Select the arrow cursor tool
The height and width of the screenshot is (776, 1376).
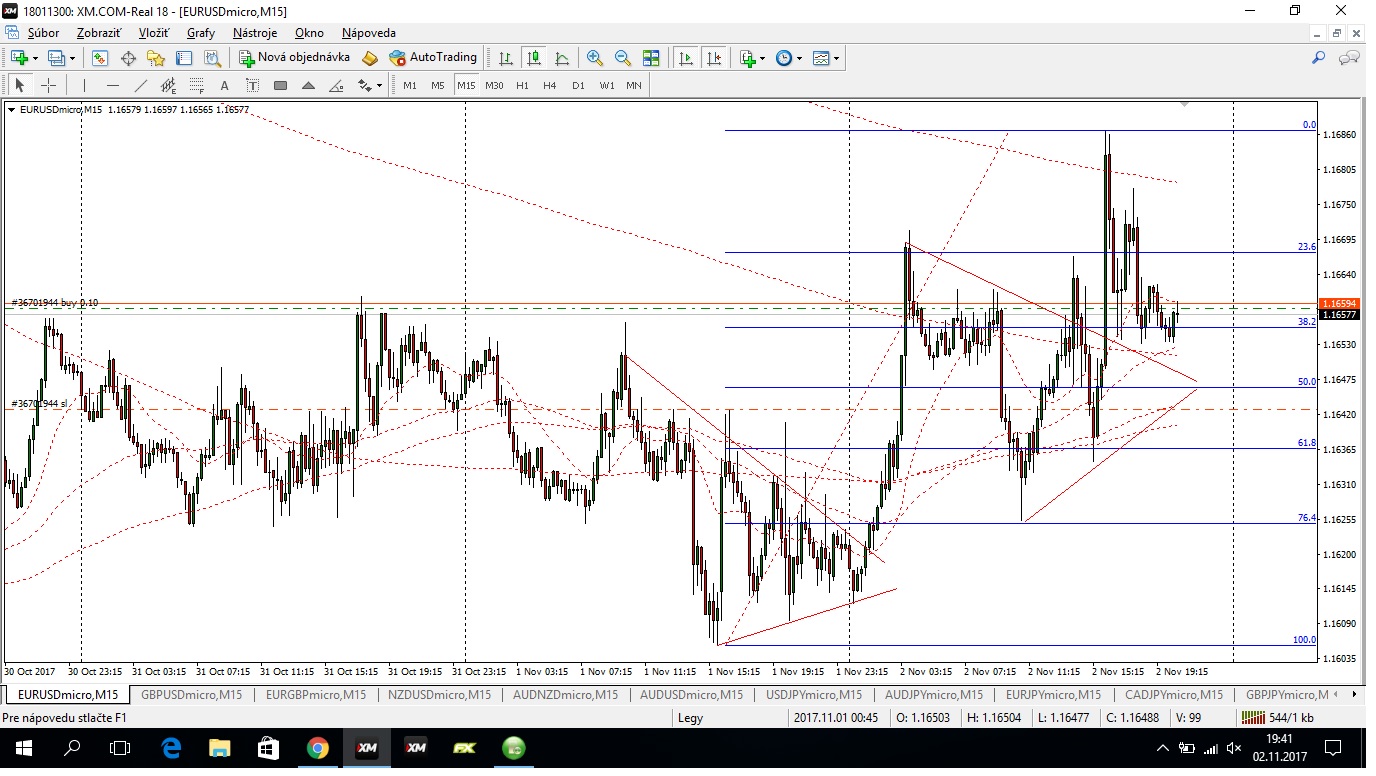point(20,85)
